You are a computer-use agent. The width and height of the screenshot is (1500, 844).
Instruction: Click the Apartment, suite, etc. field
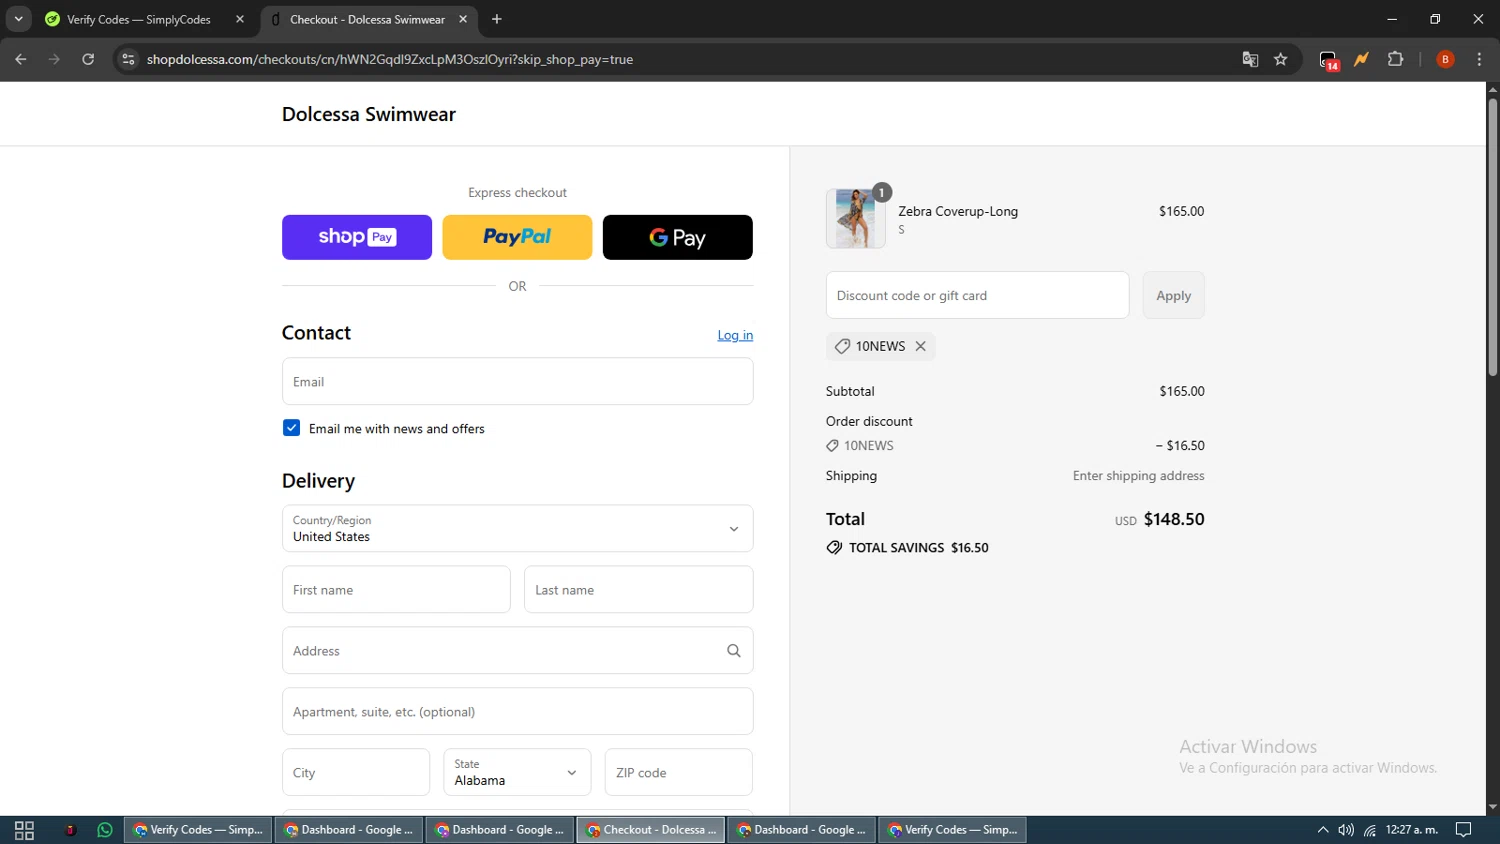tap(518, 711)
